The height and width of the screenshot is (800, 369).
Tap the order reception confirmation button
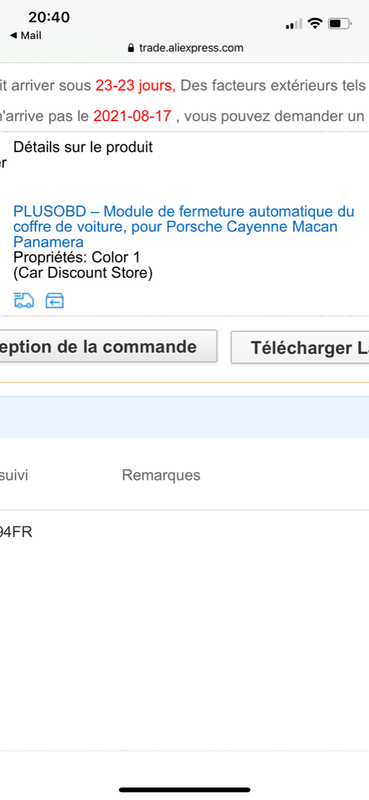pos(109,347)
